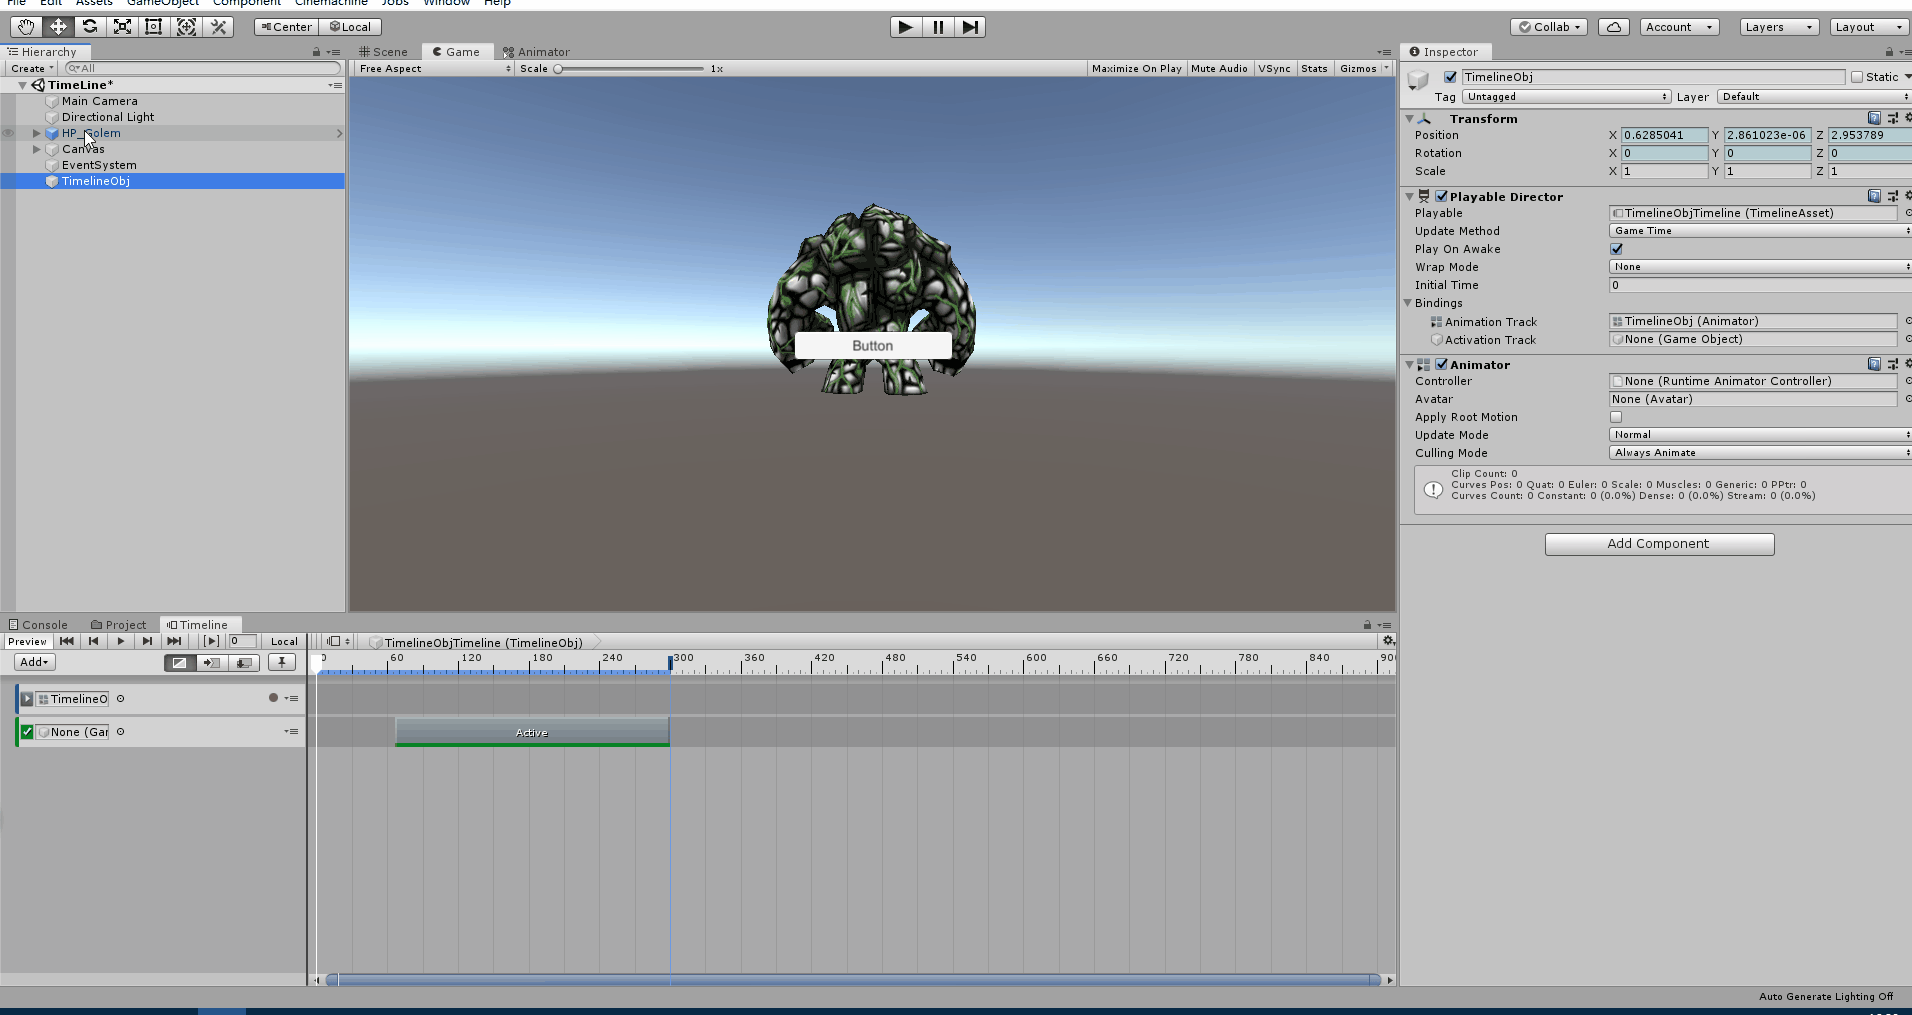Select the Rect transform tool
The height and width of the screenshot is (1015, 1912).
click(154, 27)
